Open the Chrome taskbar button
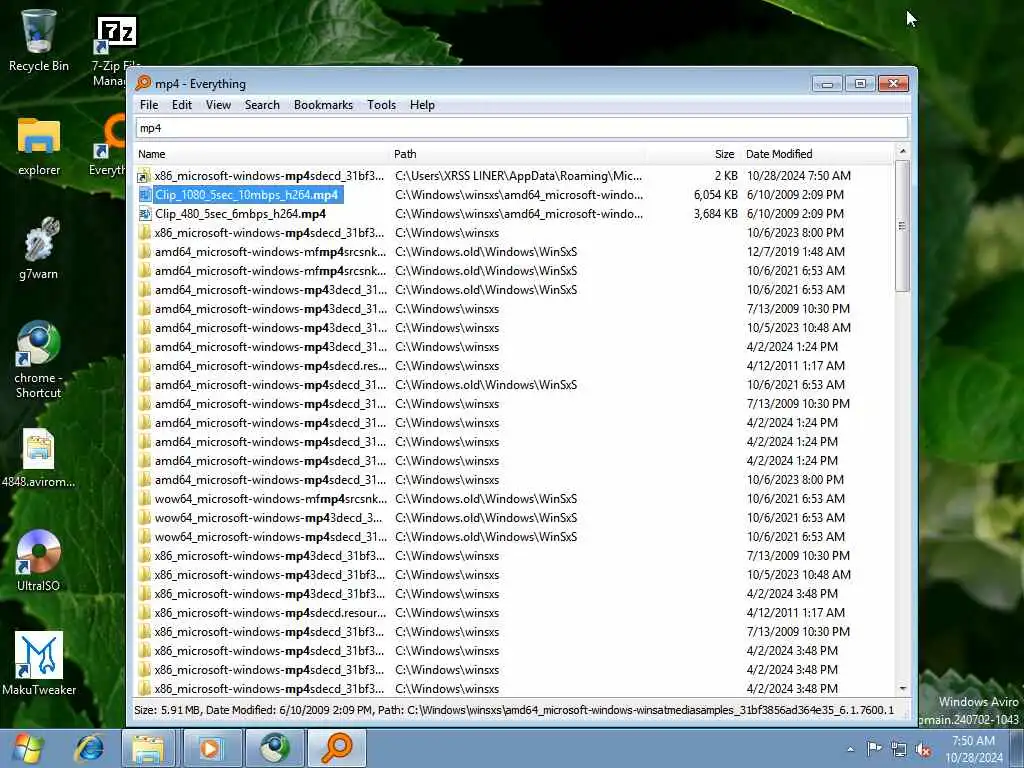1024x768 pixels. point(274,748)
